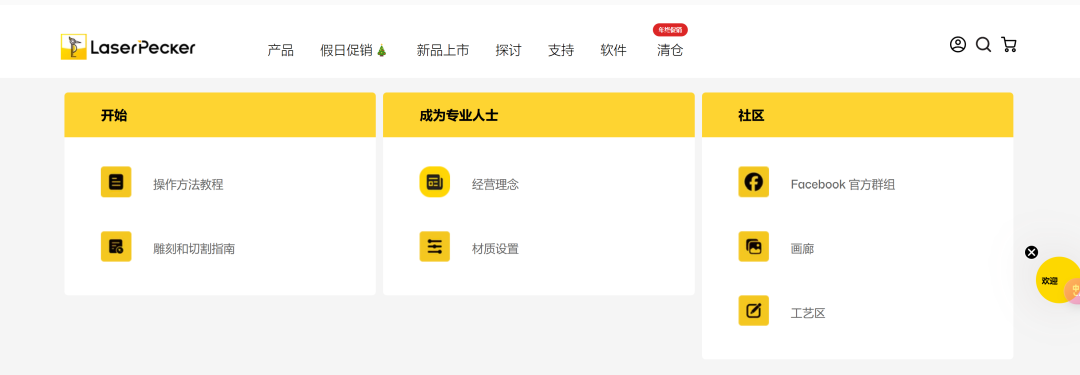Image resolution: width=1080 pixels, height=375 pixels.
Task: Close the welcome popup bubble
Action: [1031, 252]
